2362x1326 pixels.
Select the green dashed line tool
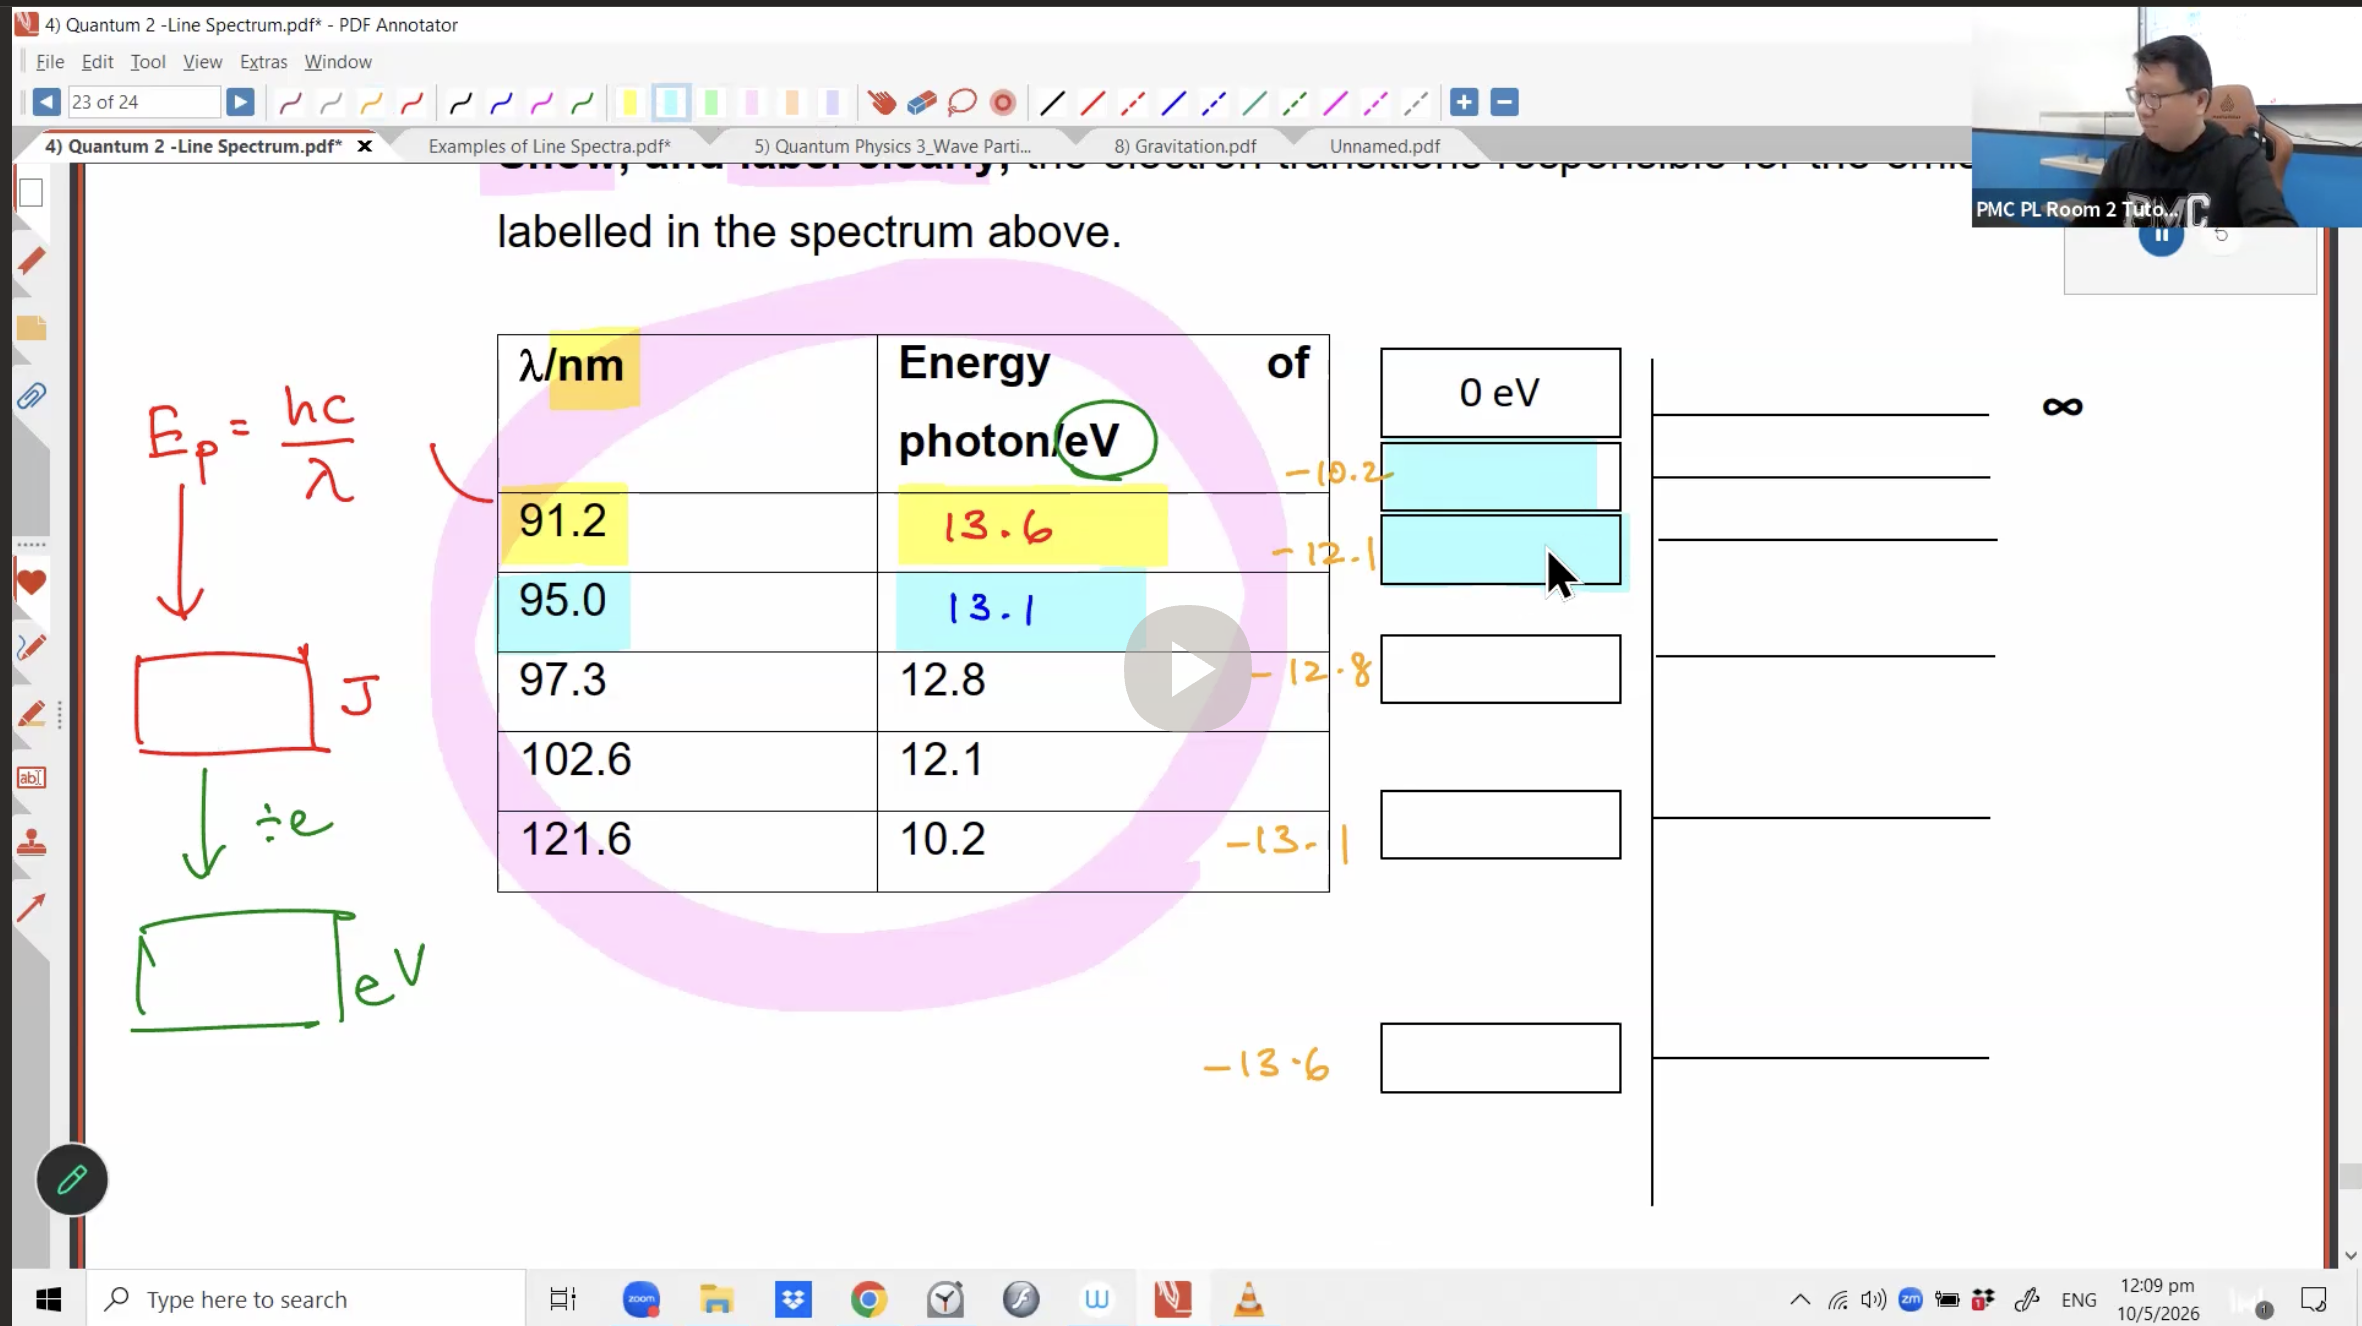1295,102
